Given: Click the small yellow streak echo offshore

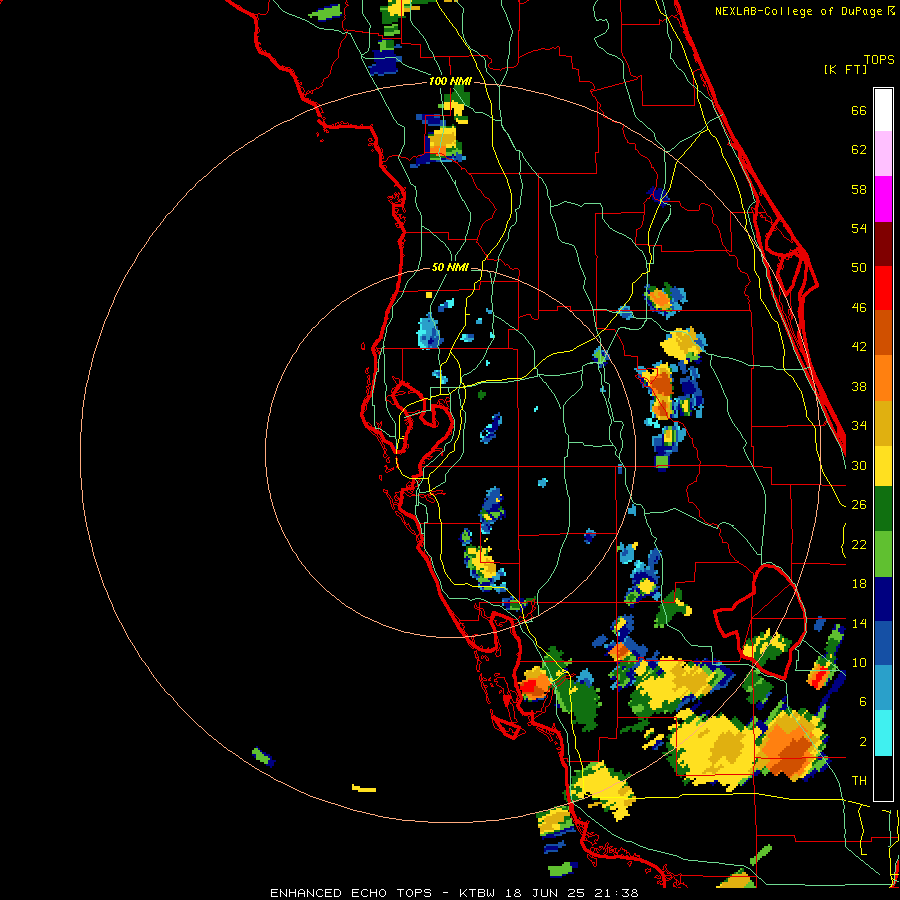Looking at the screenshot, I should click(364, 788).
